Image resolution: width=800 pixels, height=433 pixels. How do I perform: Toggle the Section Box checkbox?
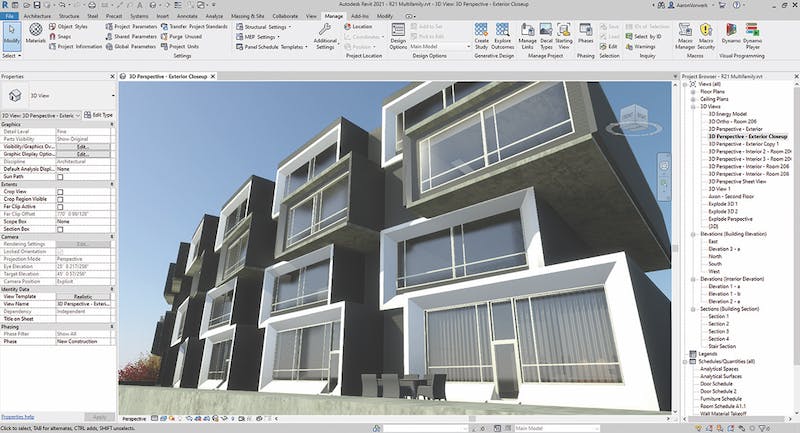[x=60, y=229]
